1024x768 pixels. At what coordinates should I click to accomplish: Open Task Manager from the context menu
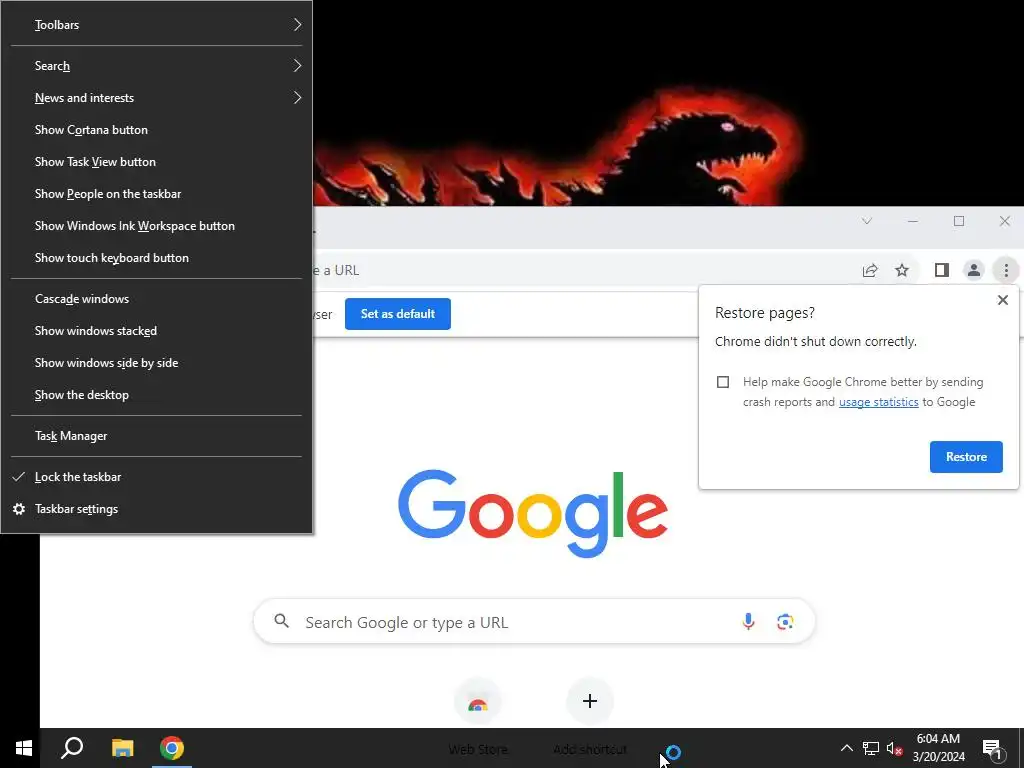pyautogui.click(x=157, y=436)
